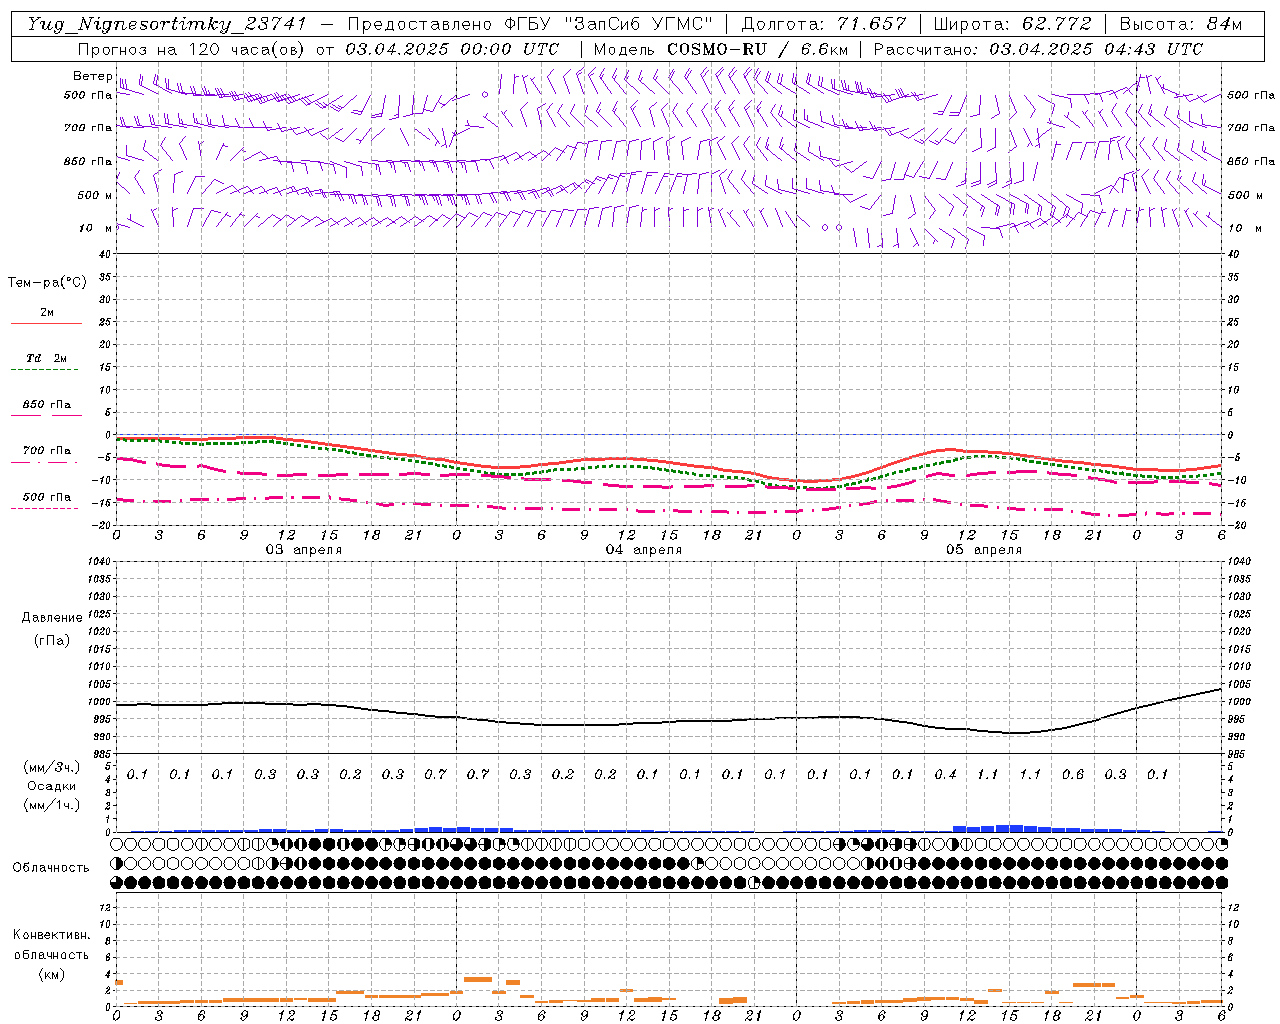
Task: Click 1040 on the left pressure axis
Action: pos(98,562)
